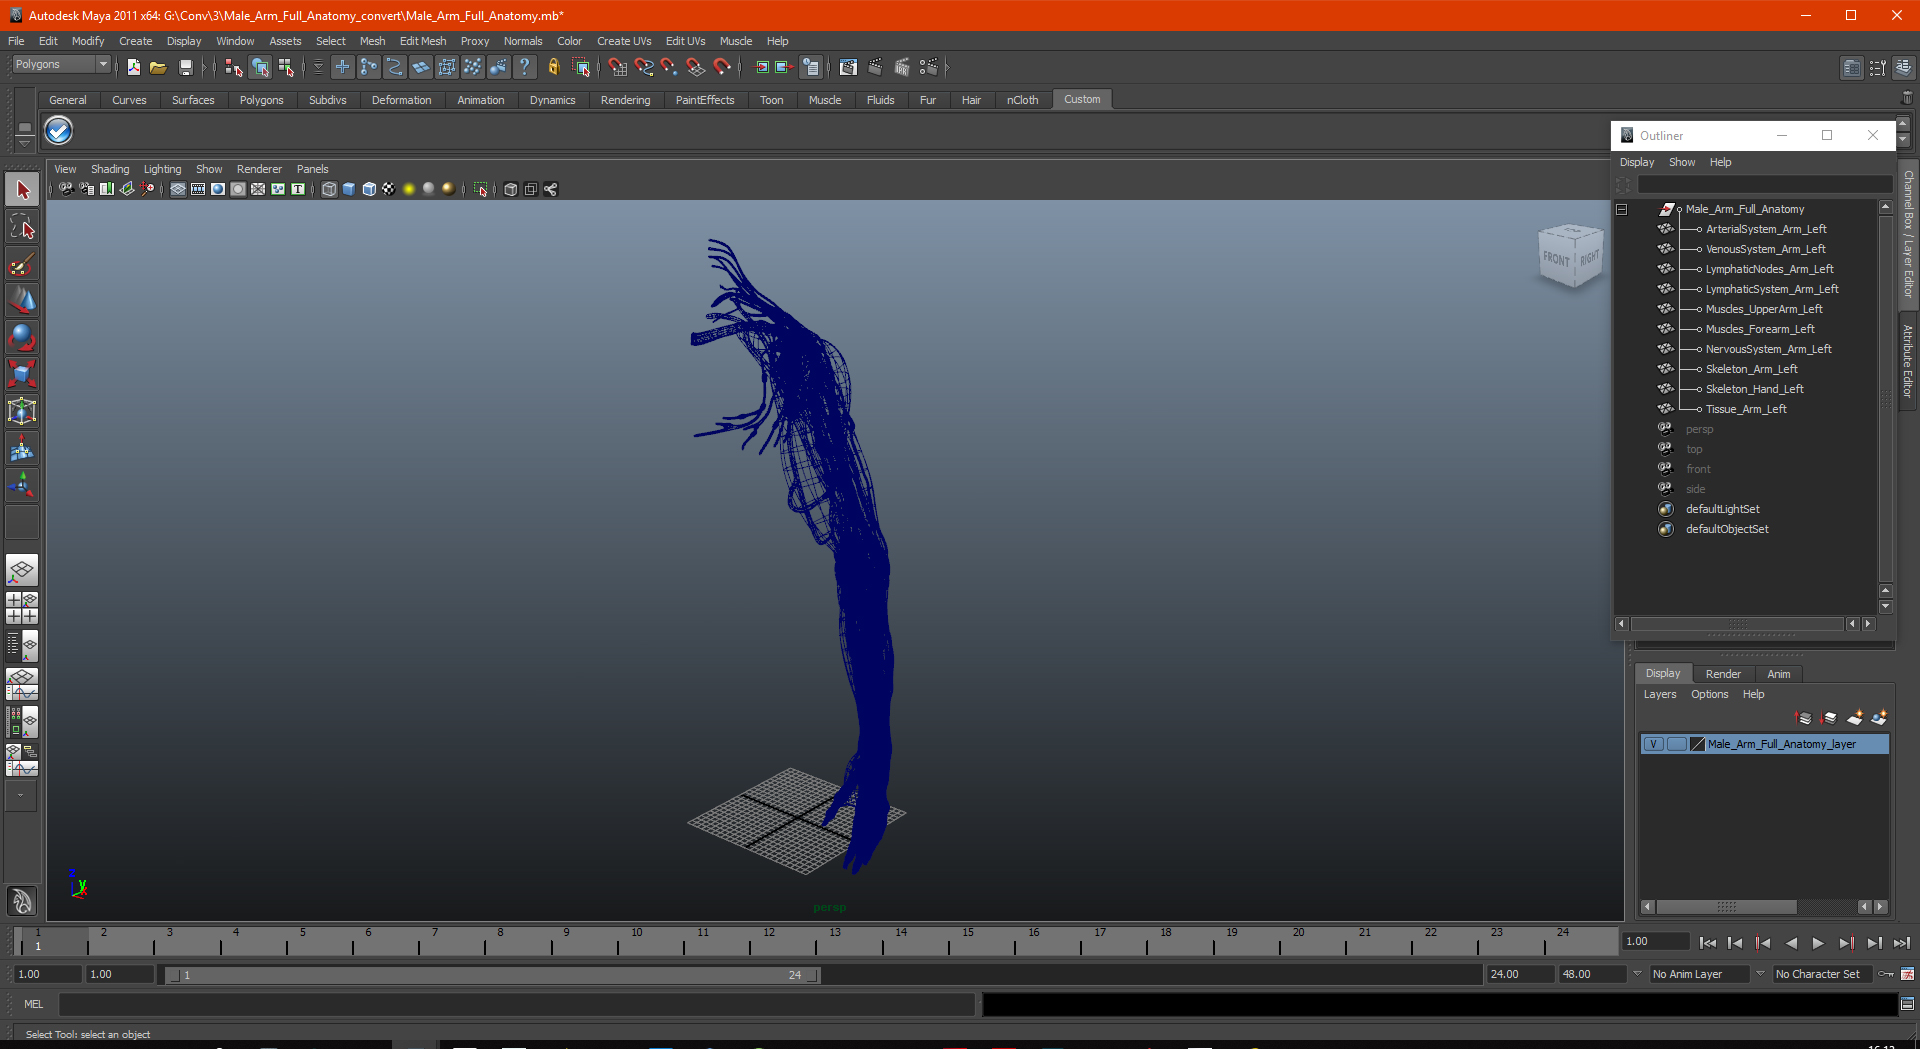Enable snap to curves magnet
Image resolution: width=1920 pixels, height=1049 pixels.
tap(643, 67)
